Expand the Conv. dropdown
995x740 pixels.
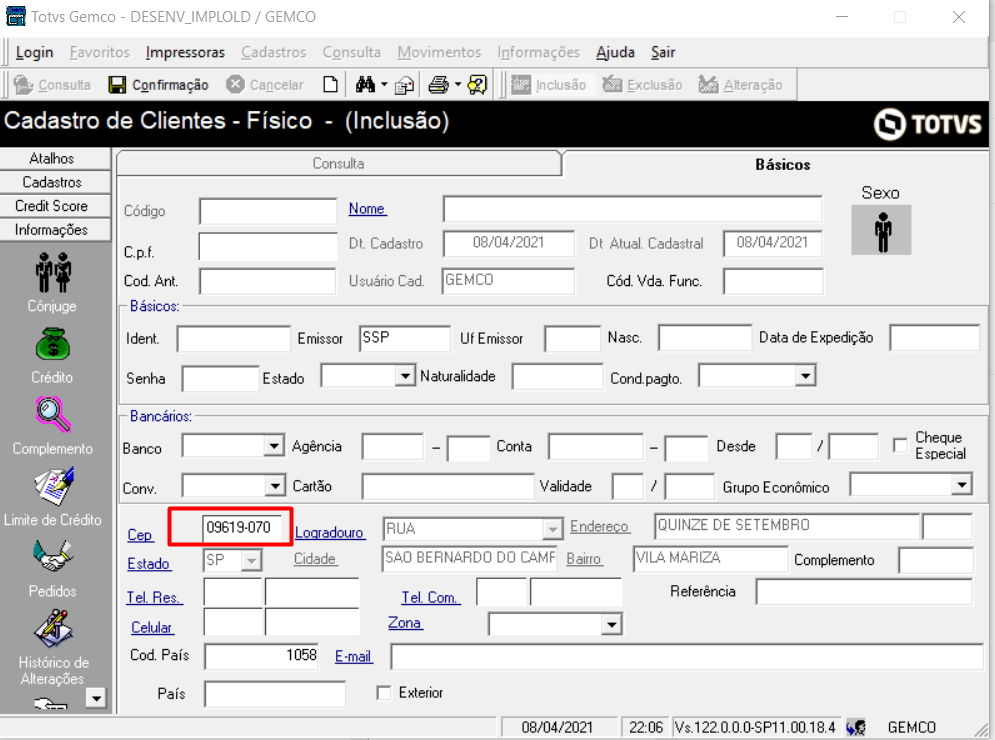(x=274, y=487)
